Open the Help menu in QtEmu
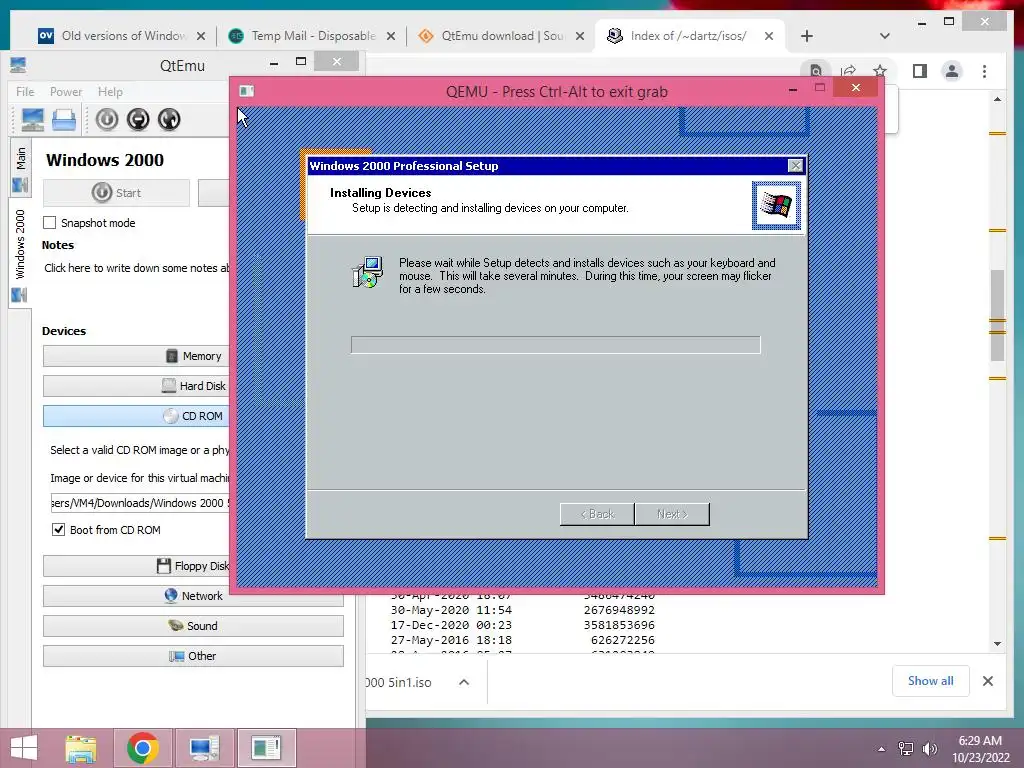The image size is (1024, 768). click(x=110, y=91)
